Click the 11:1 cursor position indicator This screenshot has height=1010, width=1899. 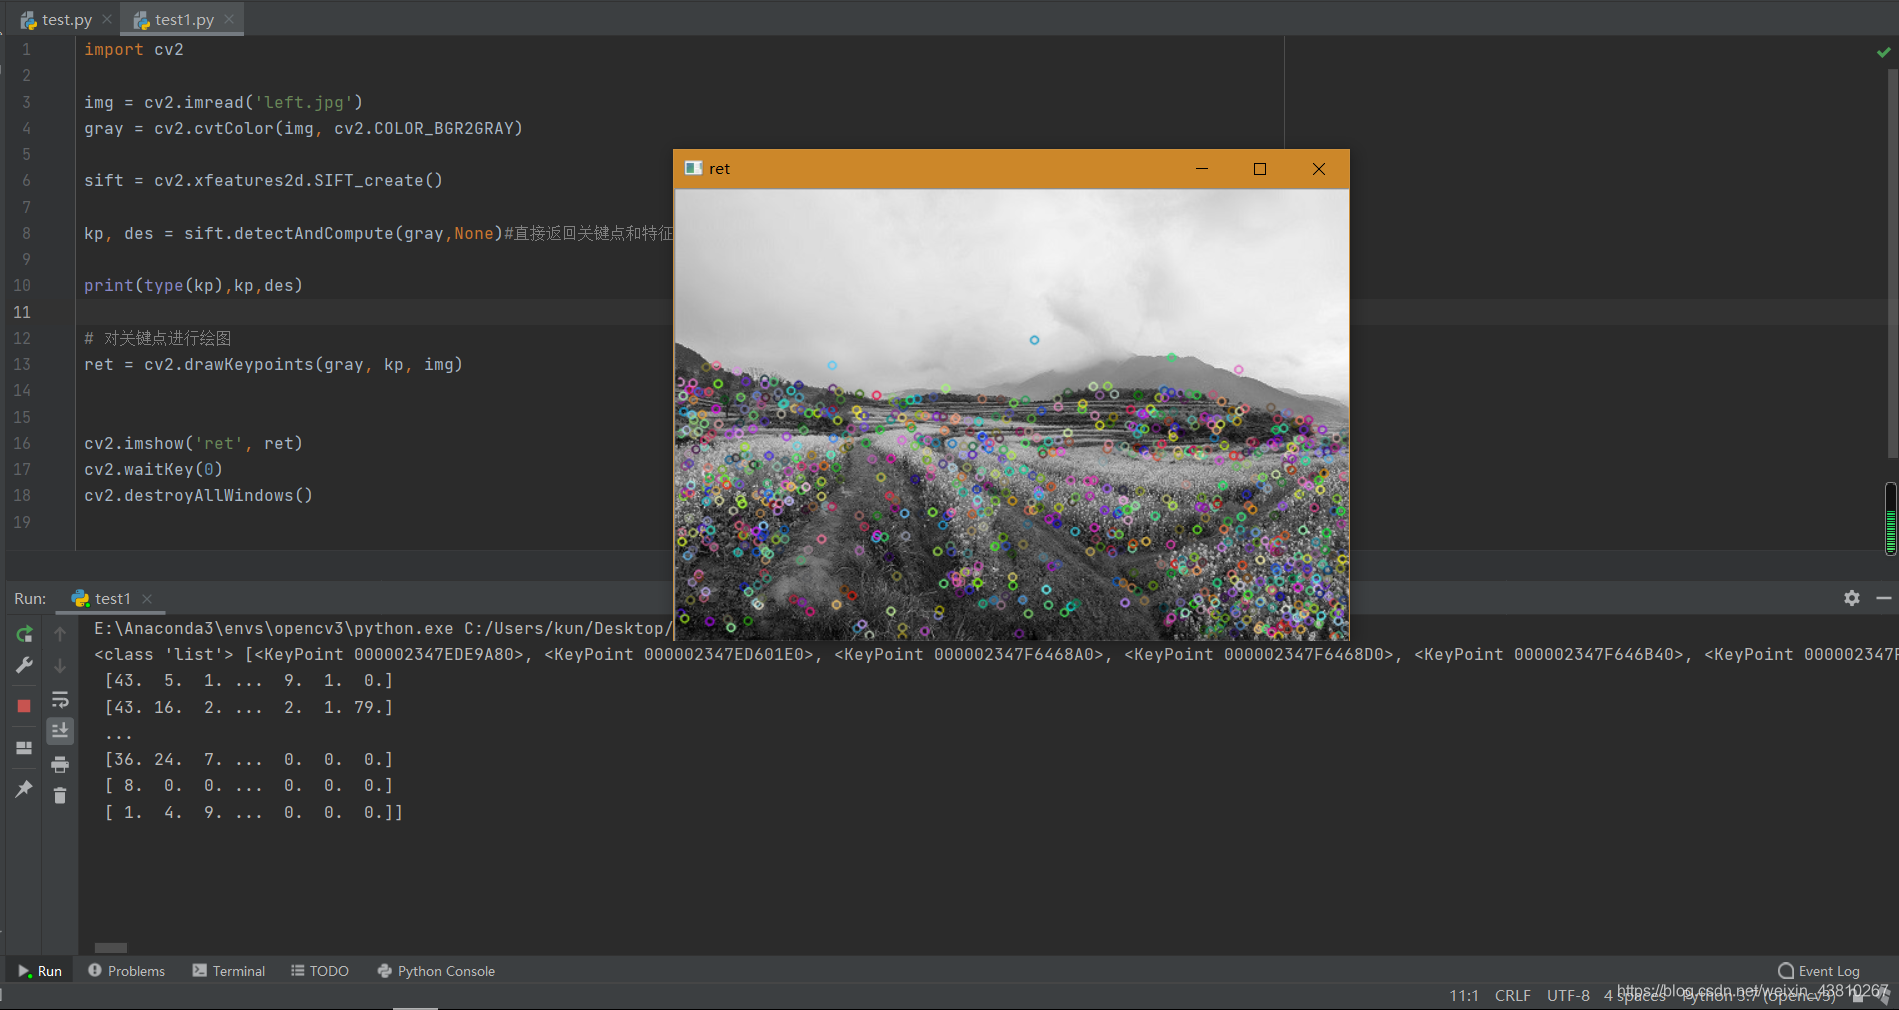1464,996
